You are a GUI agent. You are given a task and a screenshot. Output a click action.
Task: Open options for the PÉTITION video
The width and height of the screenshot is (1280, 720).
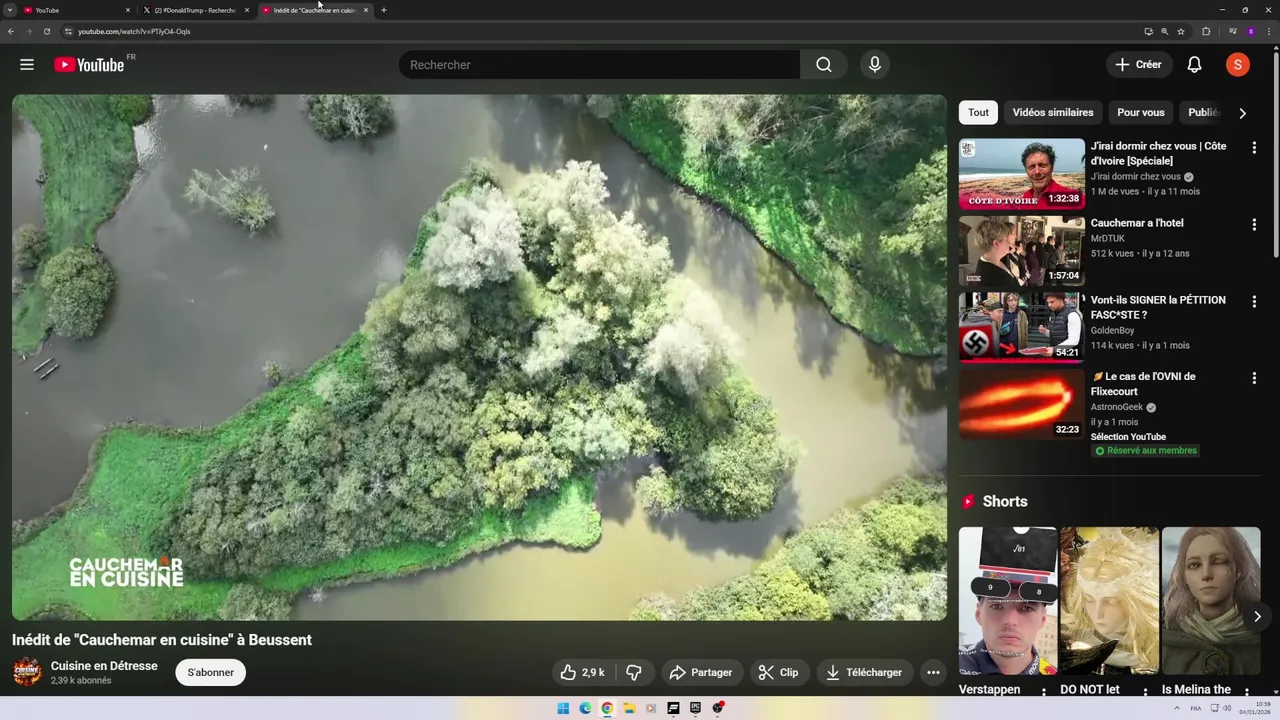point(1254,301)
